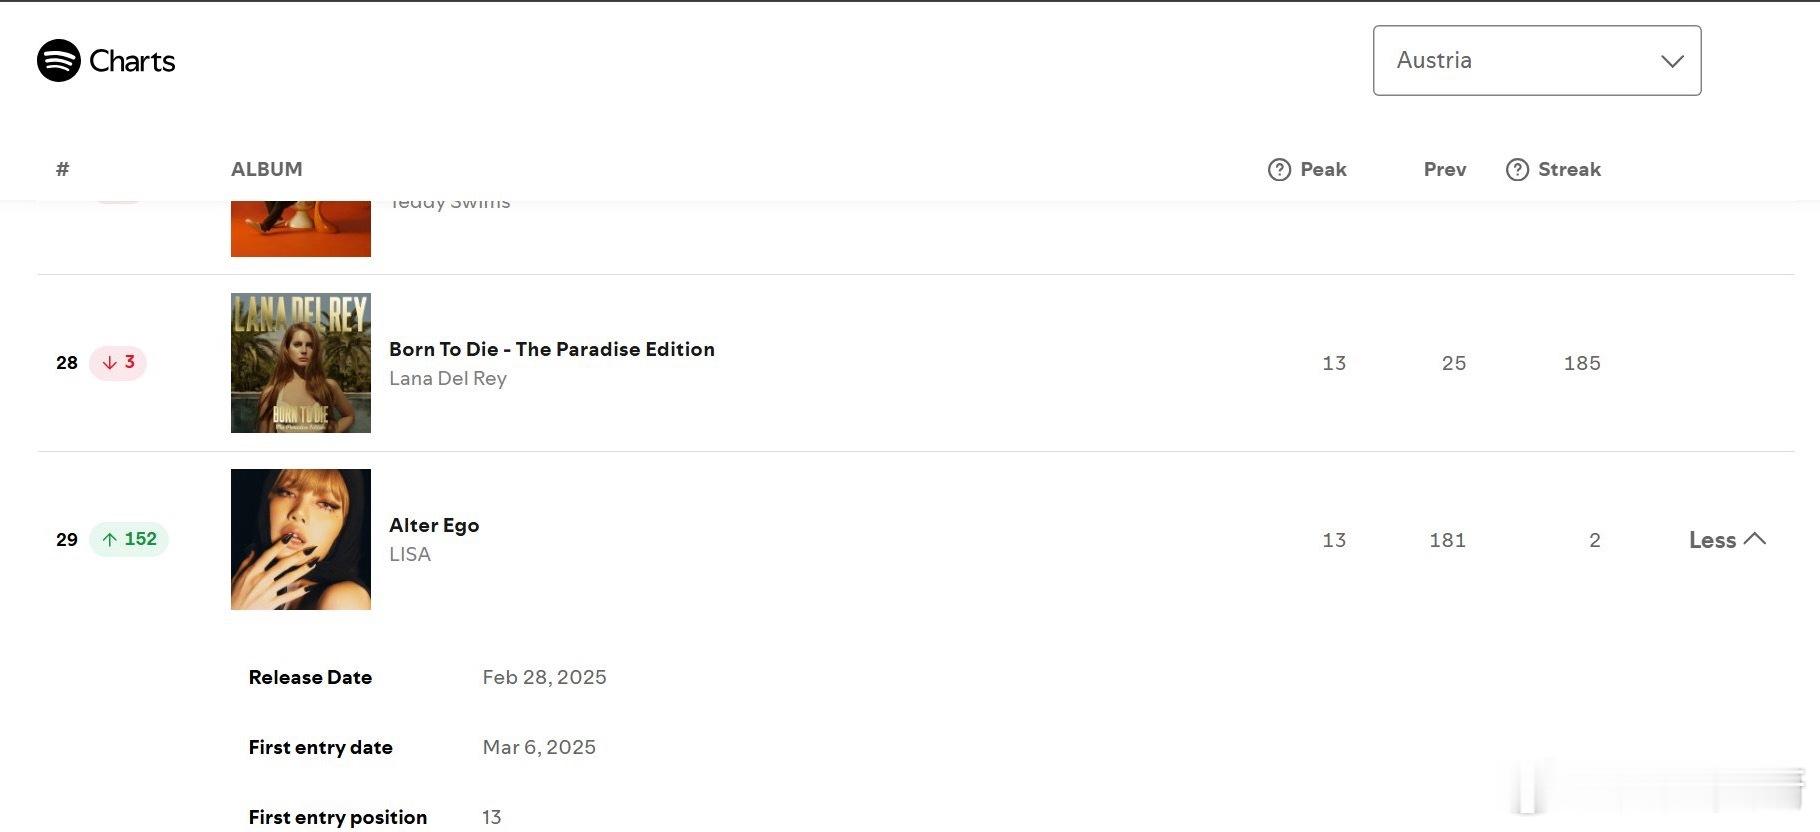Click the Streak column header label
The height and width of the screenshot is (832, 1820).
click(1569, 170)
